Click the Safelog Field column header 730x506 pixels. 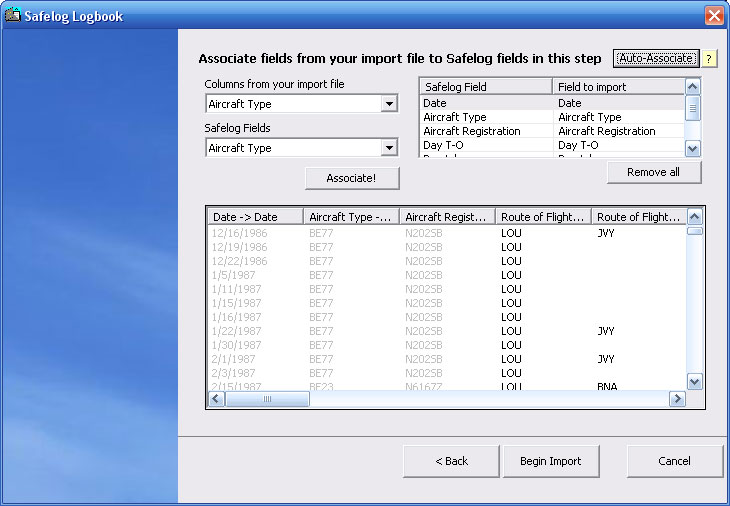point(486,87)
